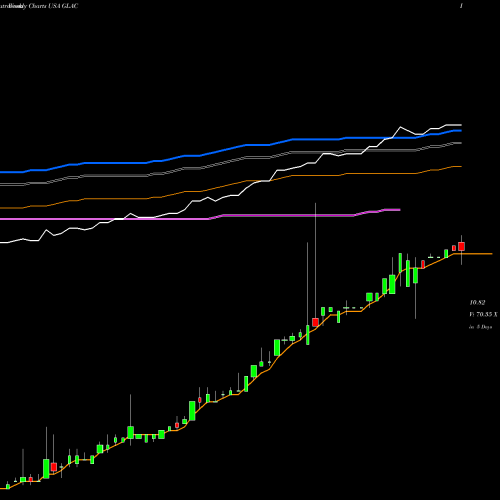Viewport: 500px width, 500px height.
Task: Click the volume label reading 70.35
Action: pyautogui.click(x=484, y=314)
